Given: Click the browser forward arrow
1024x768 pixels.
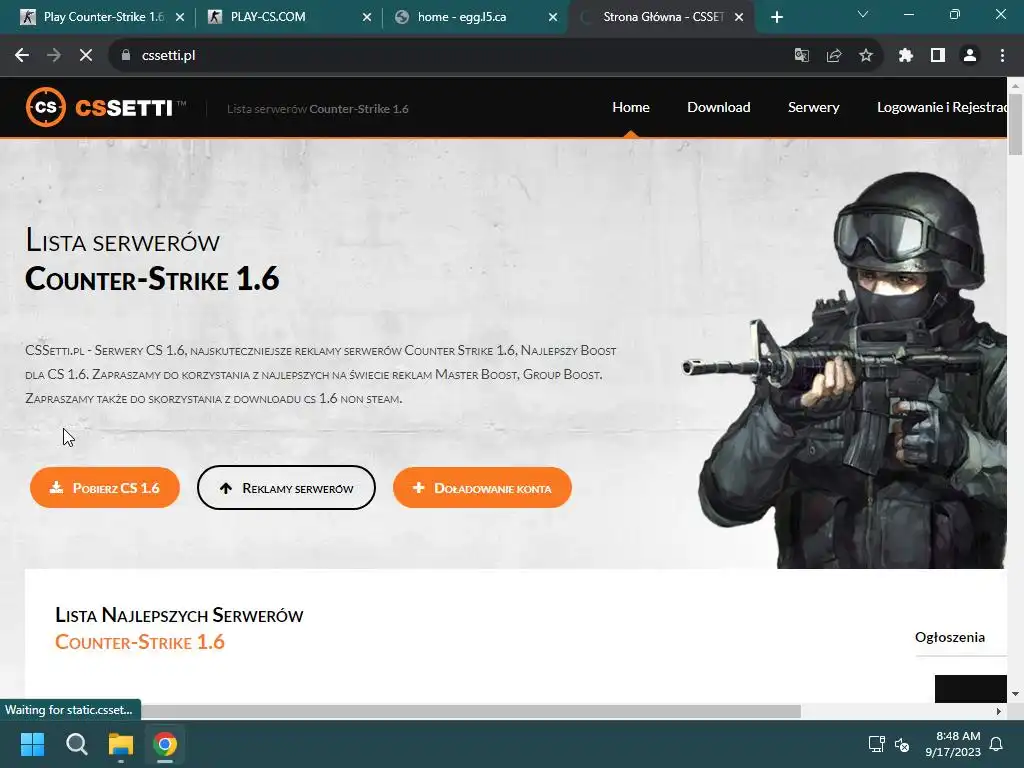Looking at the screenshot, I should [x=54, y=56].
